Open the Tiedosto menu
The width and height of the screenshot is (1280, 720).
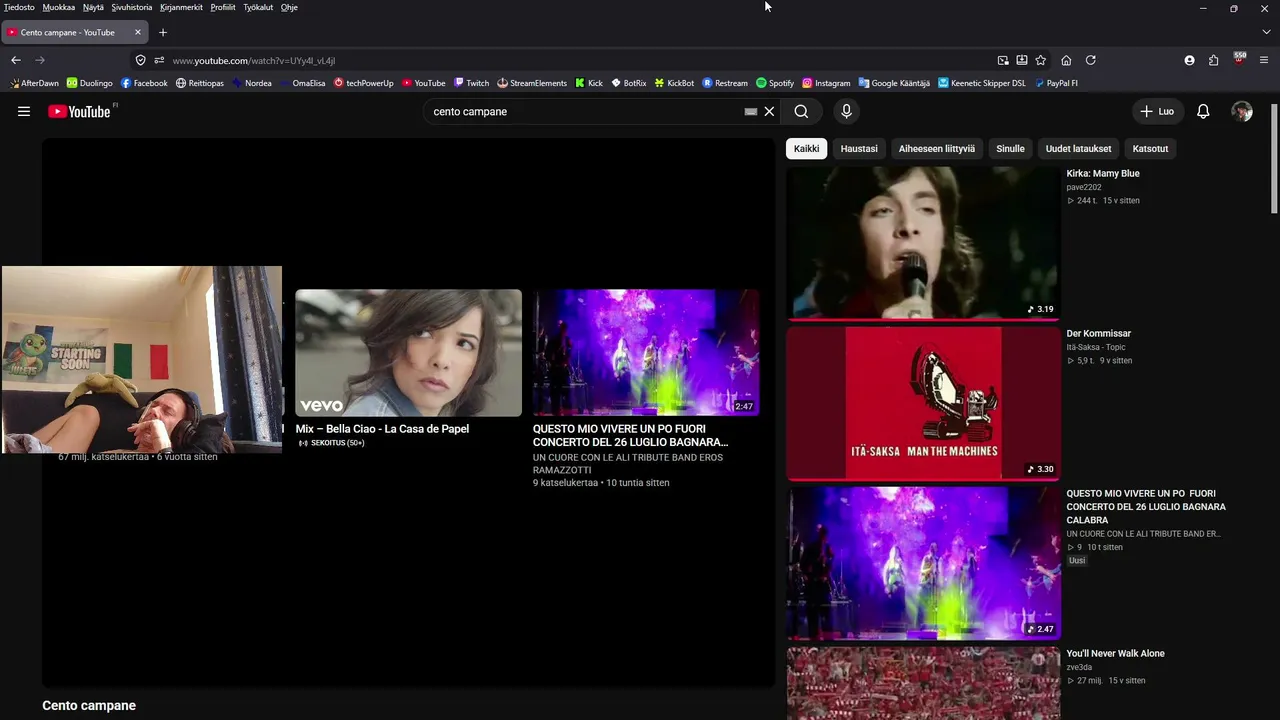pyautogui.click(x=19, y=7)
